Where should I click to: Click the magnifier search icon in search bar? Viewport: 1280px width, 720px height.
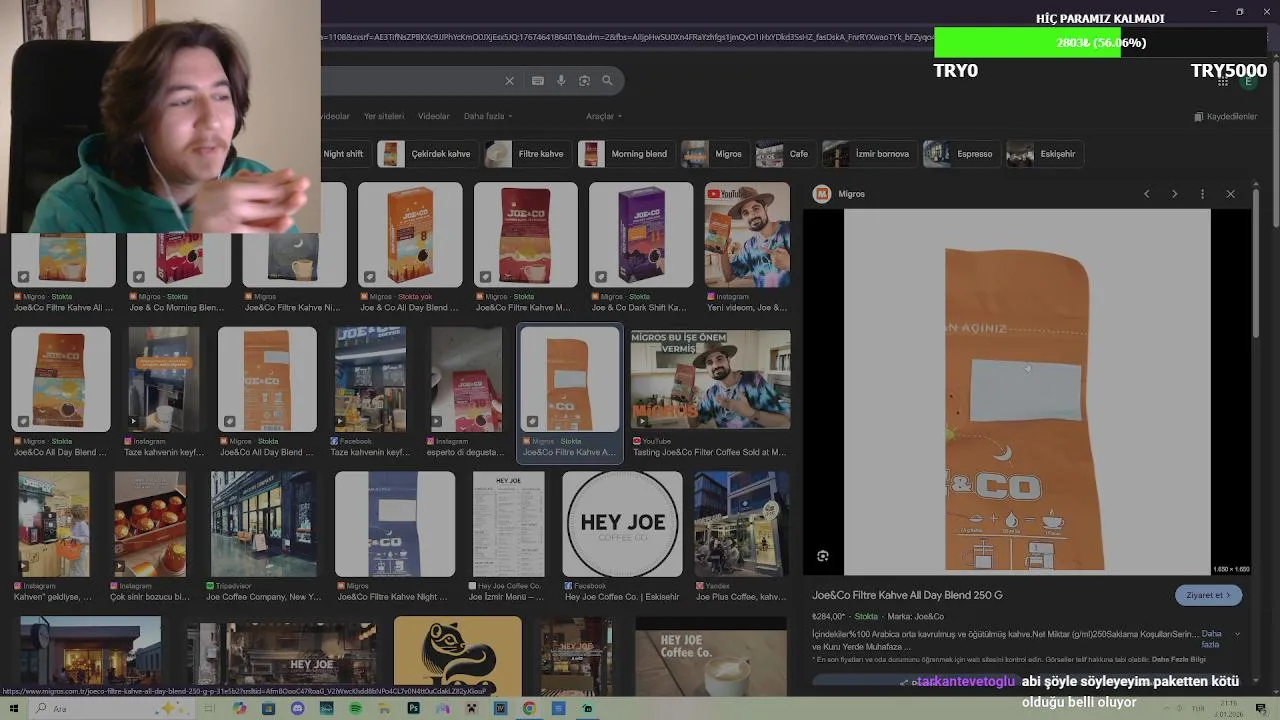point(607,81)
